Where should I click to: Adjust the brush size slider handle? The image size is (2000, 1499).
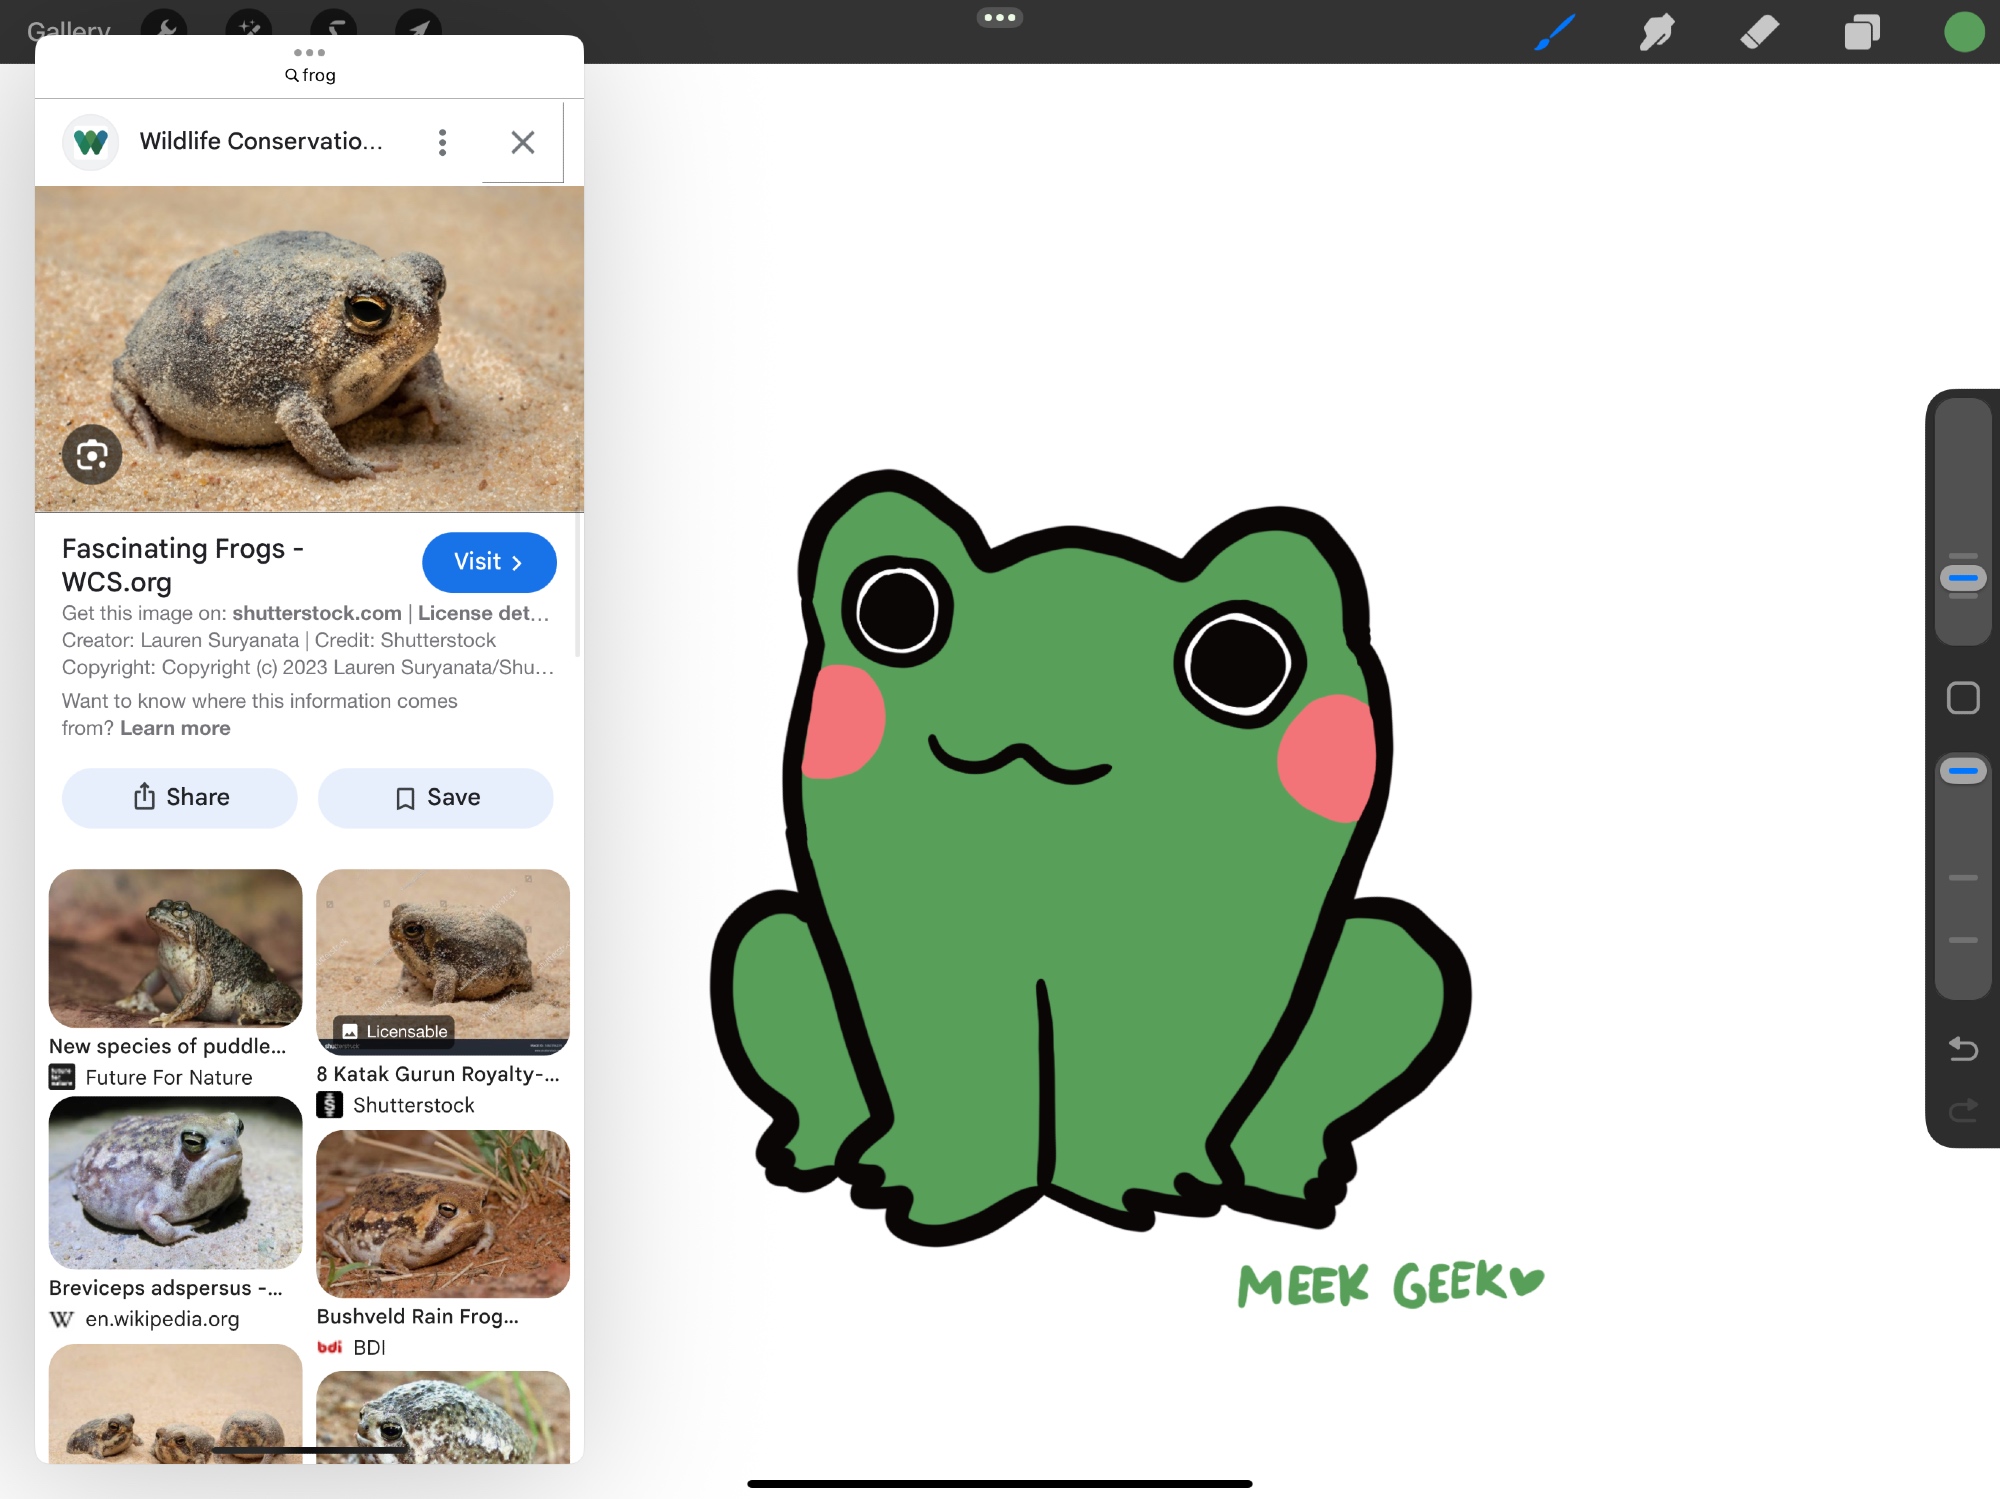tap(1963, 578)
